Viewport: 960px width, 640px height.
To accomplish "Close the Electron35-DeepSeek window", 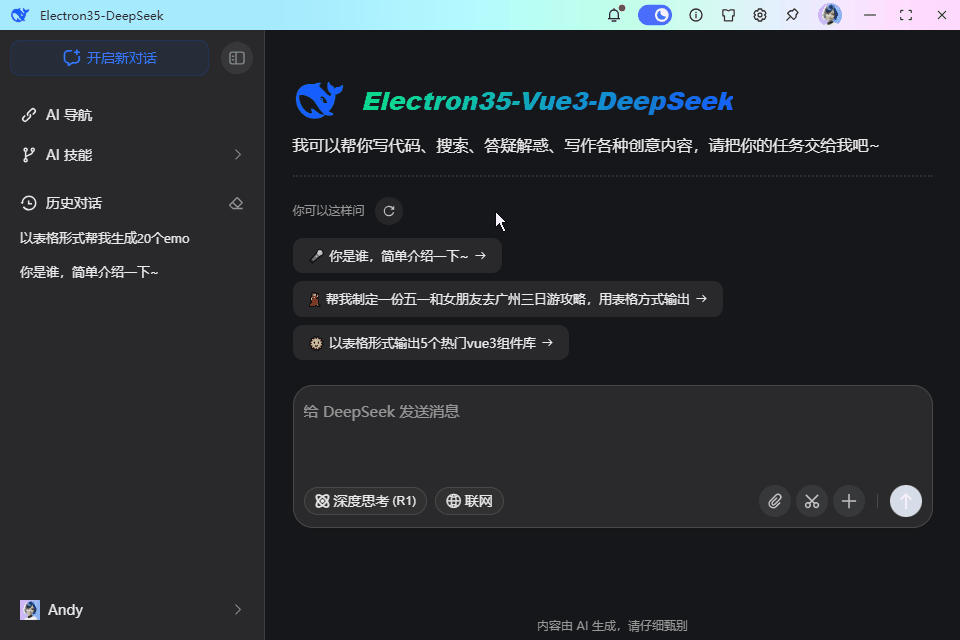I will 942,15.
